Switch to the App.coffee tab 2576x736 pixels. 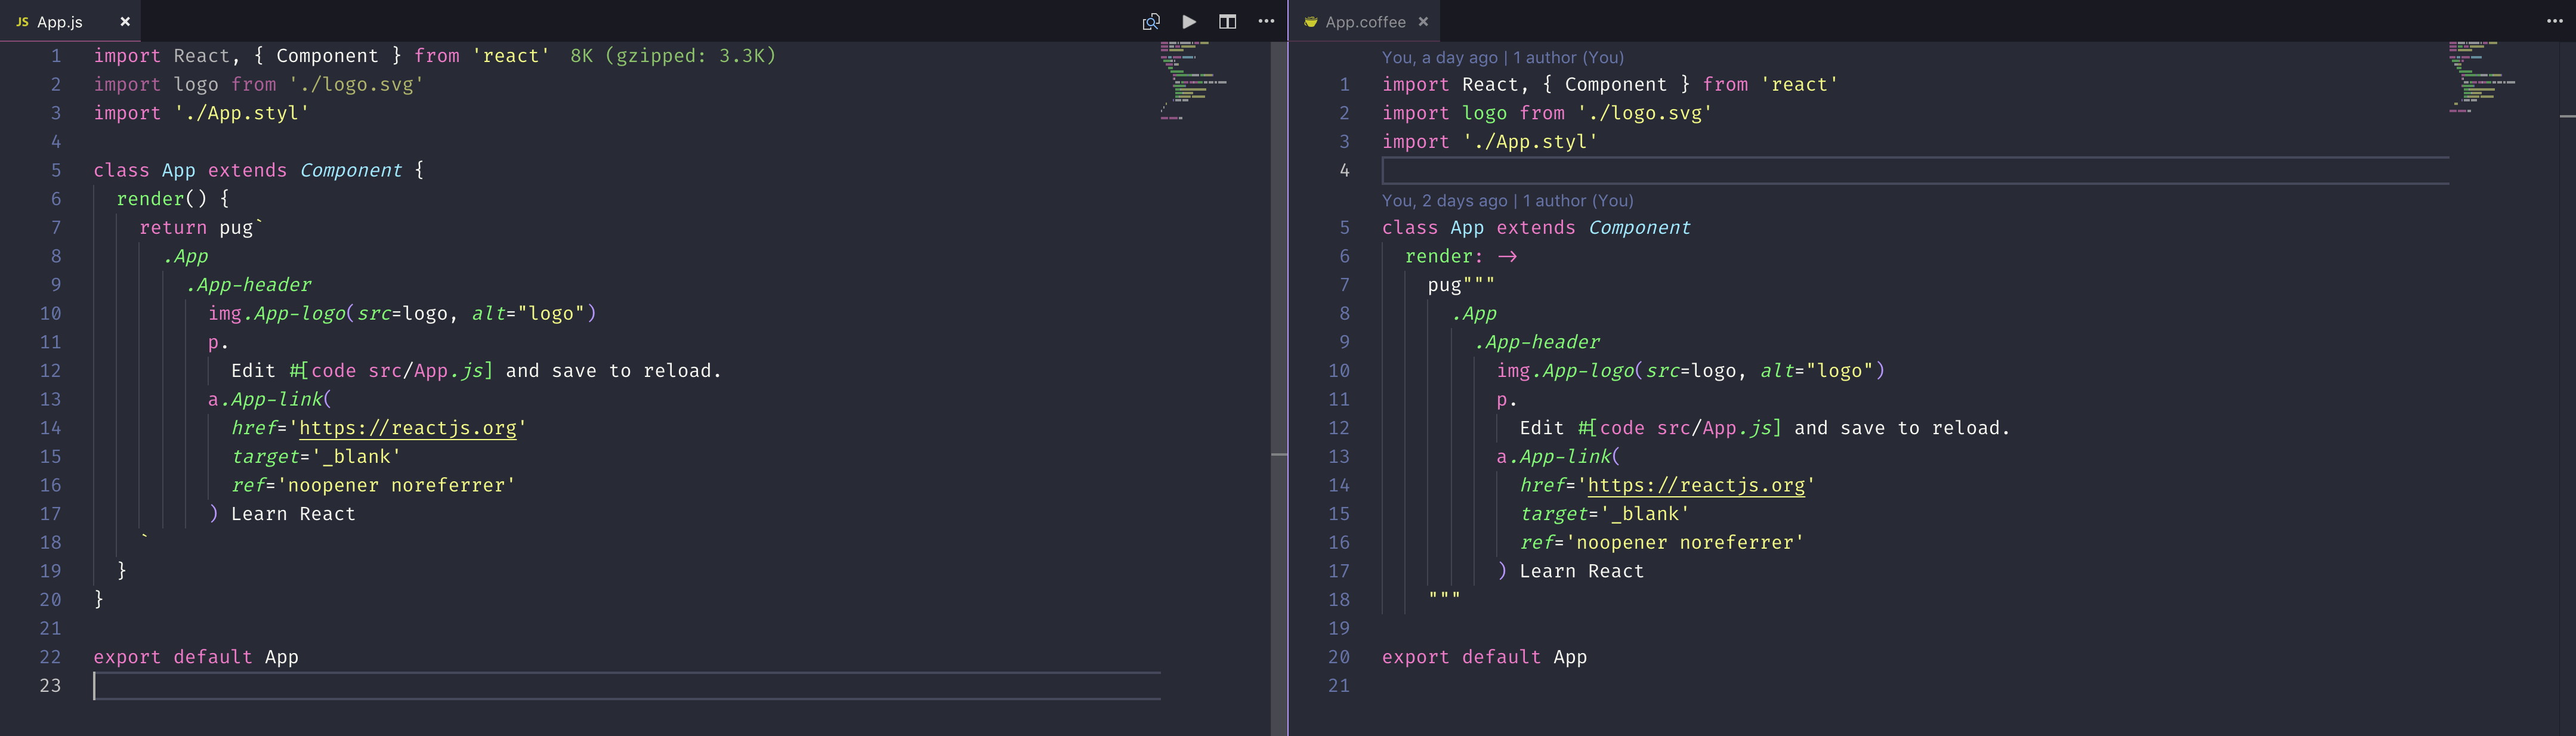pos(1365,21)
